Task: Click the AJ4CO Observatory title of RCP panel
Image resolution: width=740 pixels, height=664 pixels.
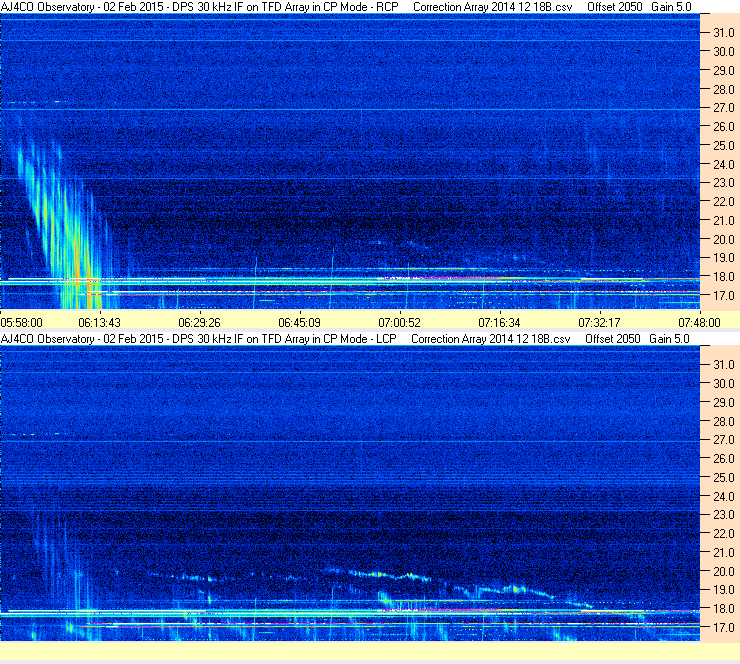Action: pos(50,7)
